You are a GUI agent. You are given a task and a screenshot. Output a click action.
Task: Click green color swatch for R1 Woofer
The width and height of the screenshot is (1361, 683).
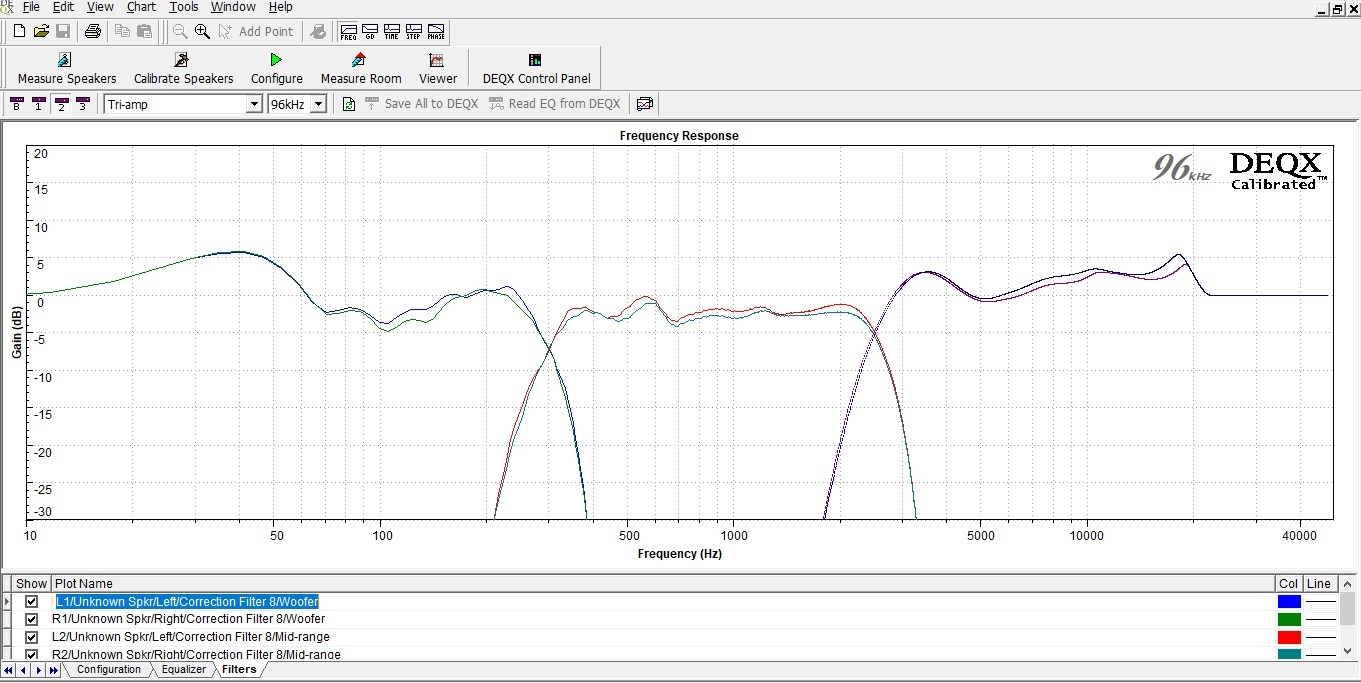click(1289, 620)
